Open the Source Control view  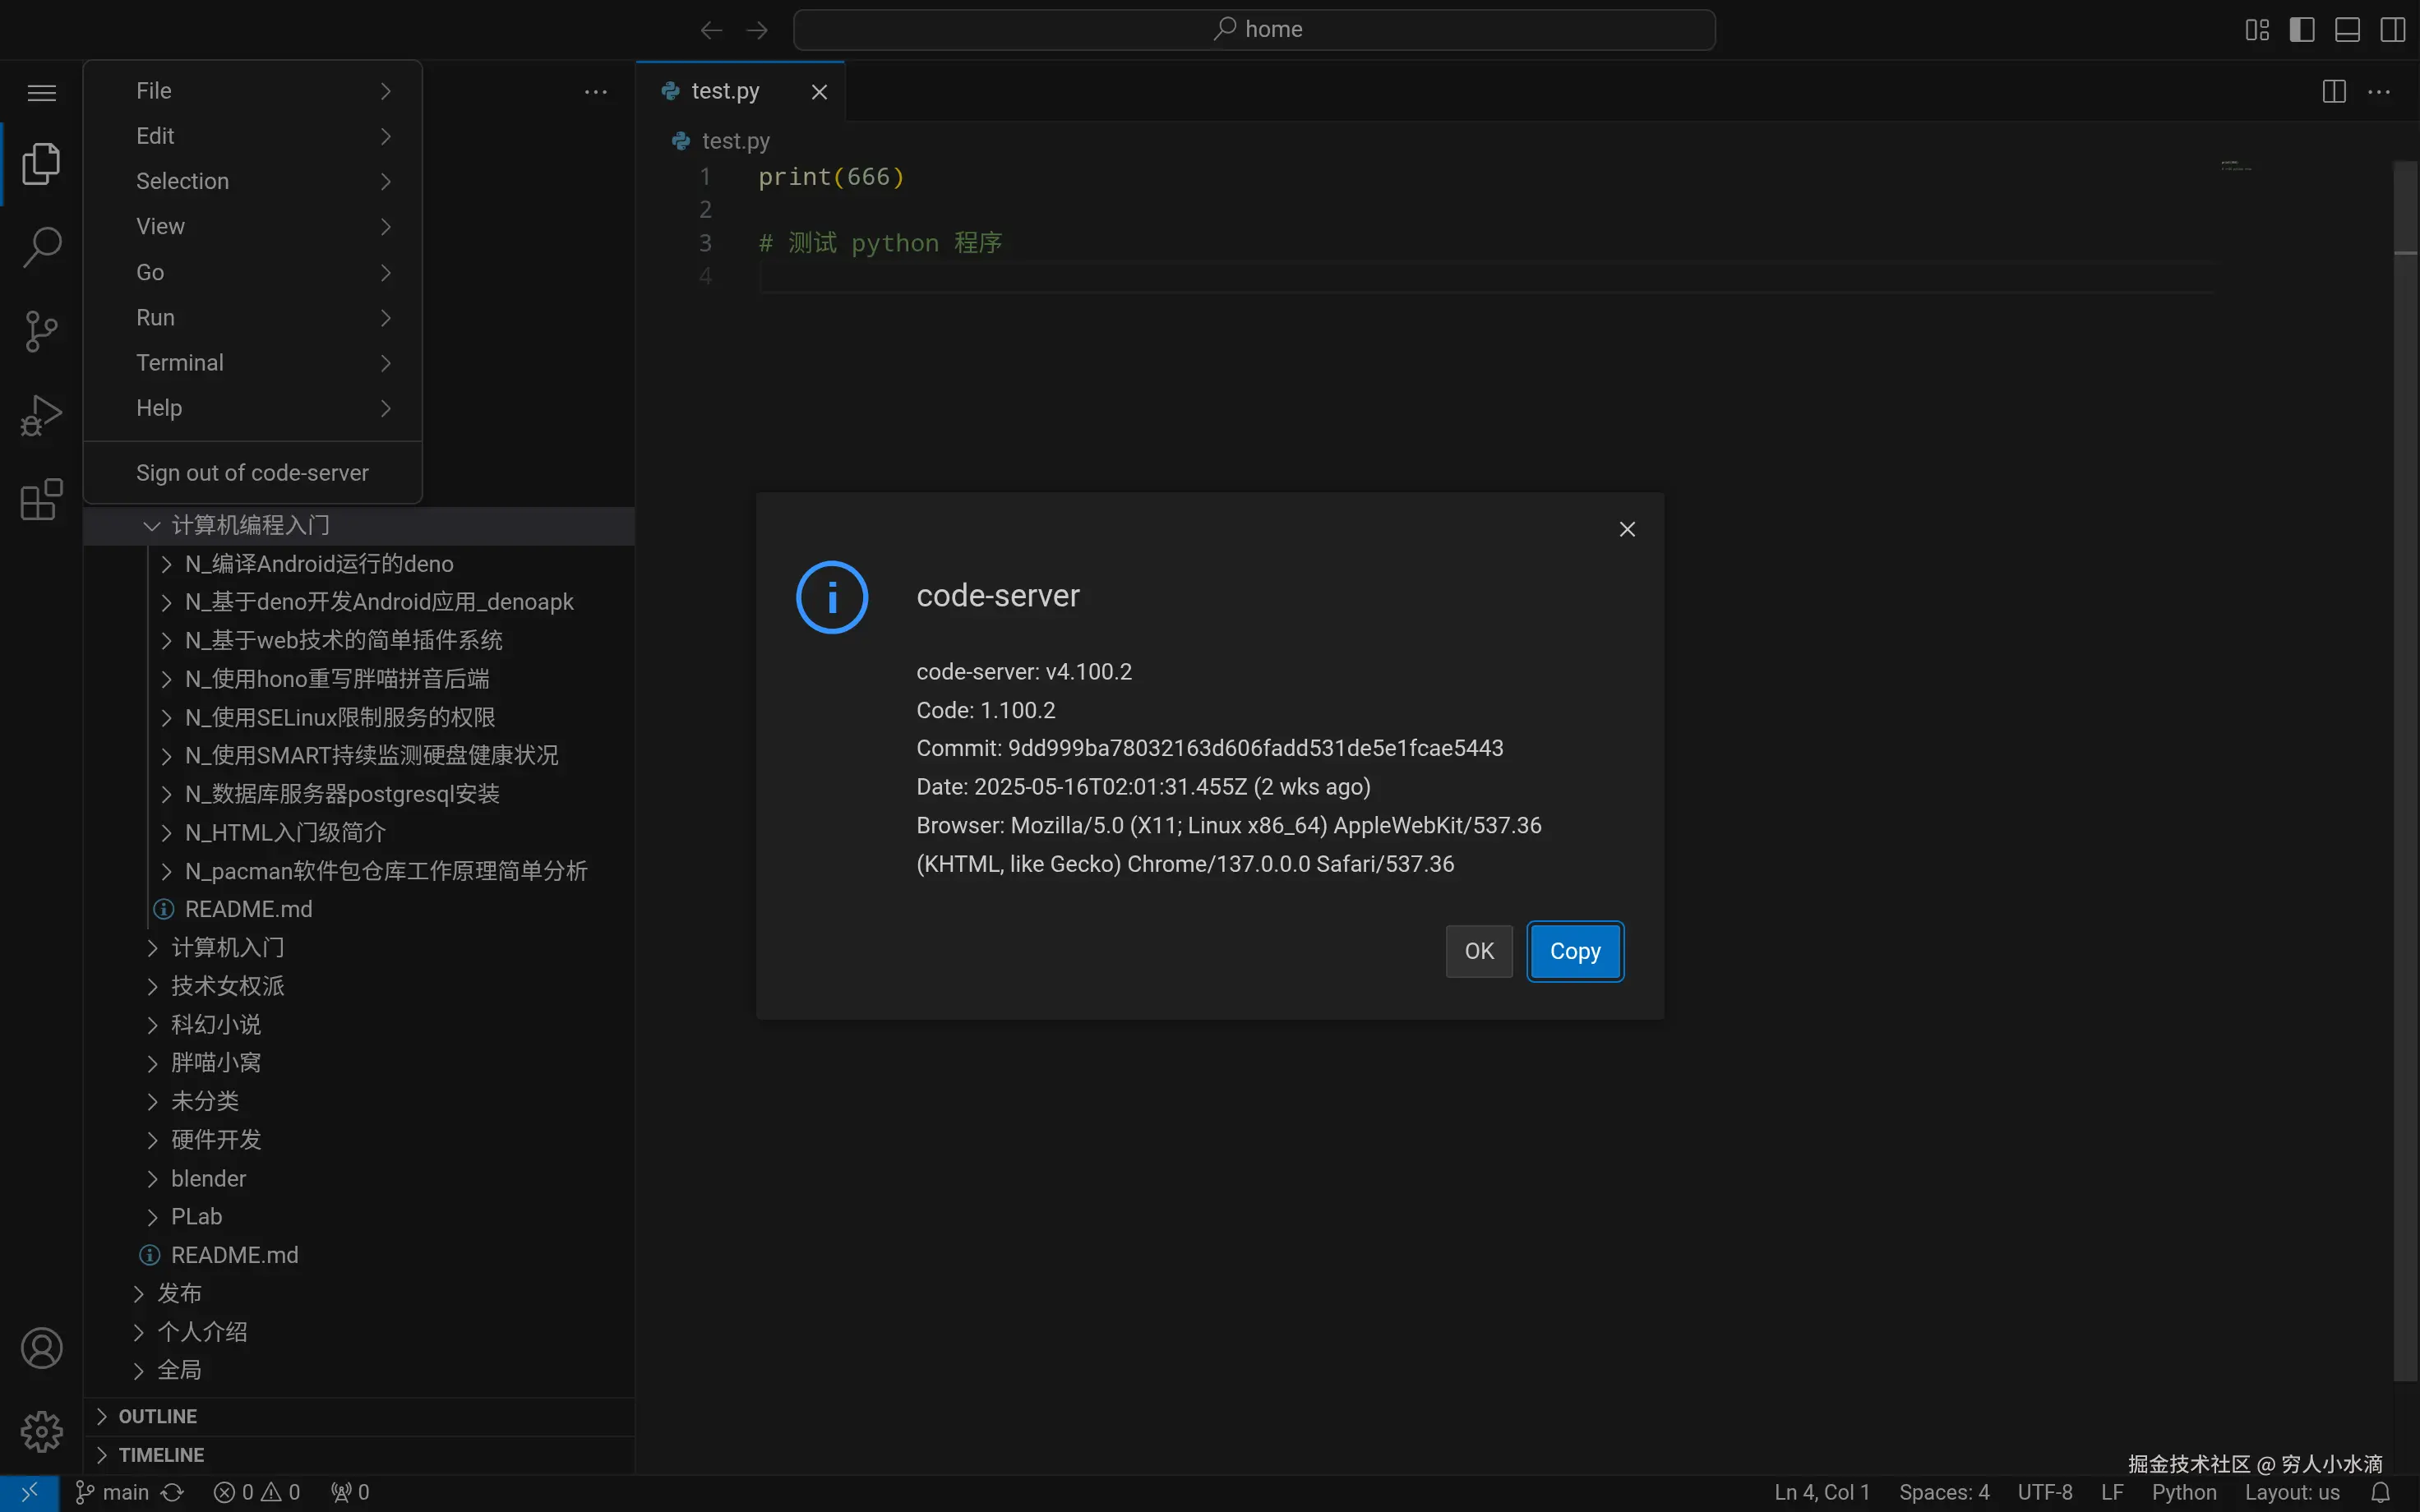click(41, 331)
